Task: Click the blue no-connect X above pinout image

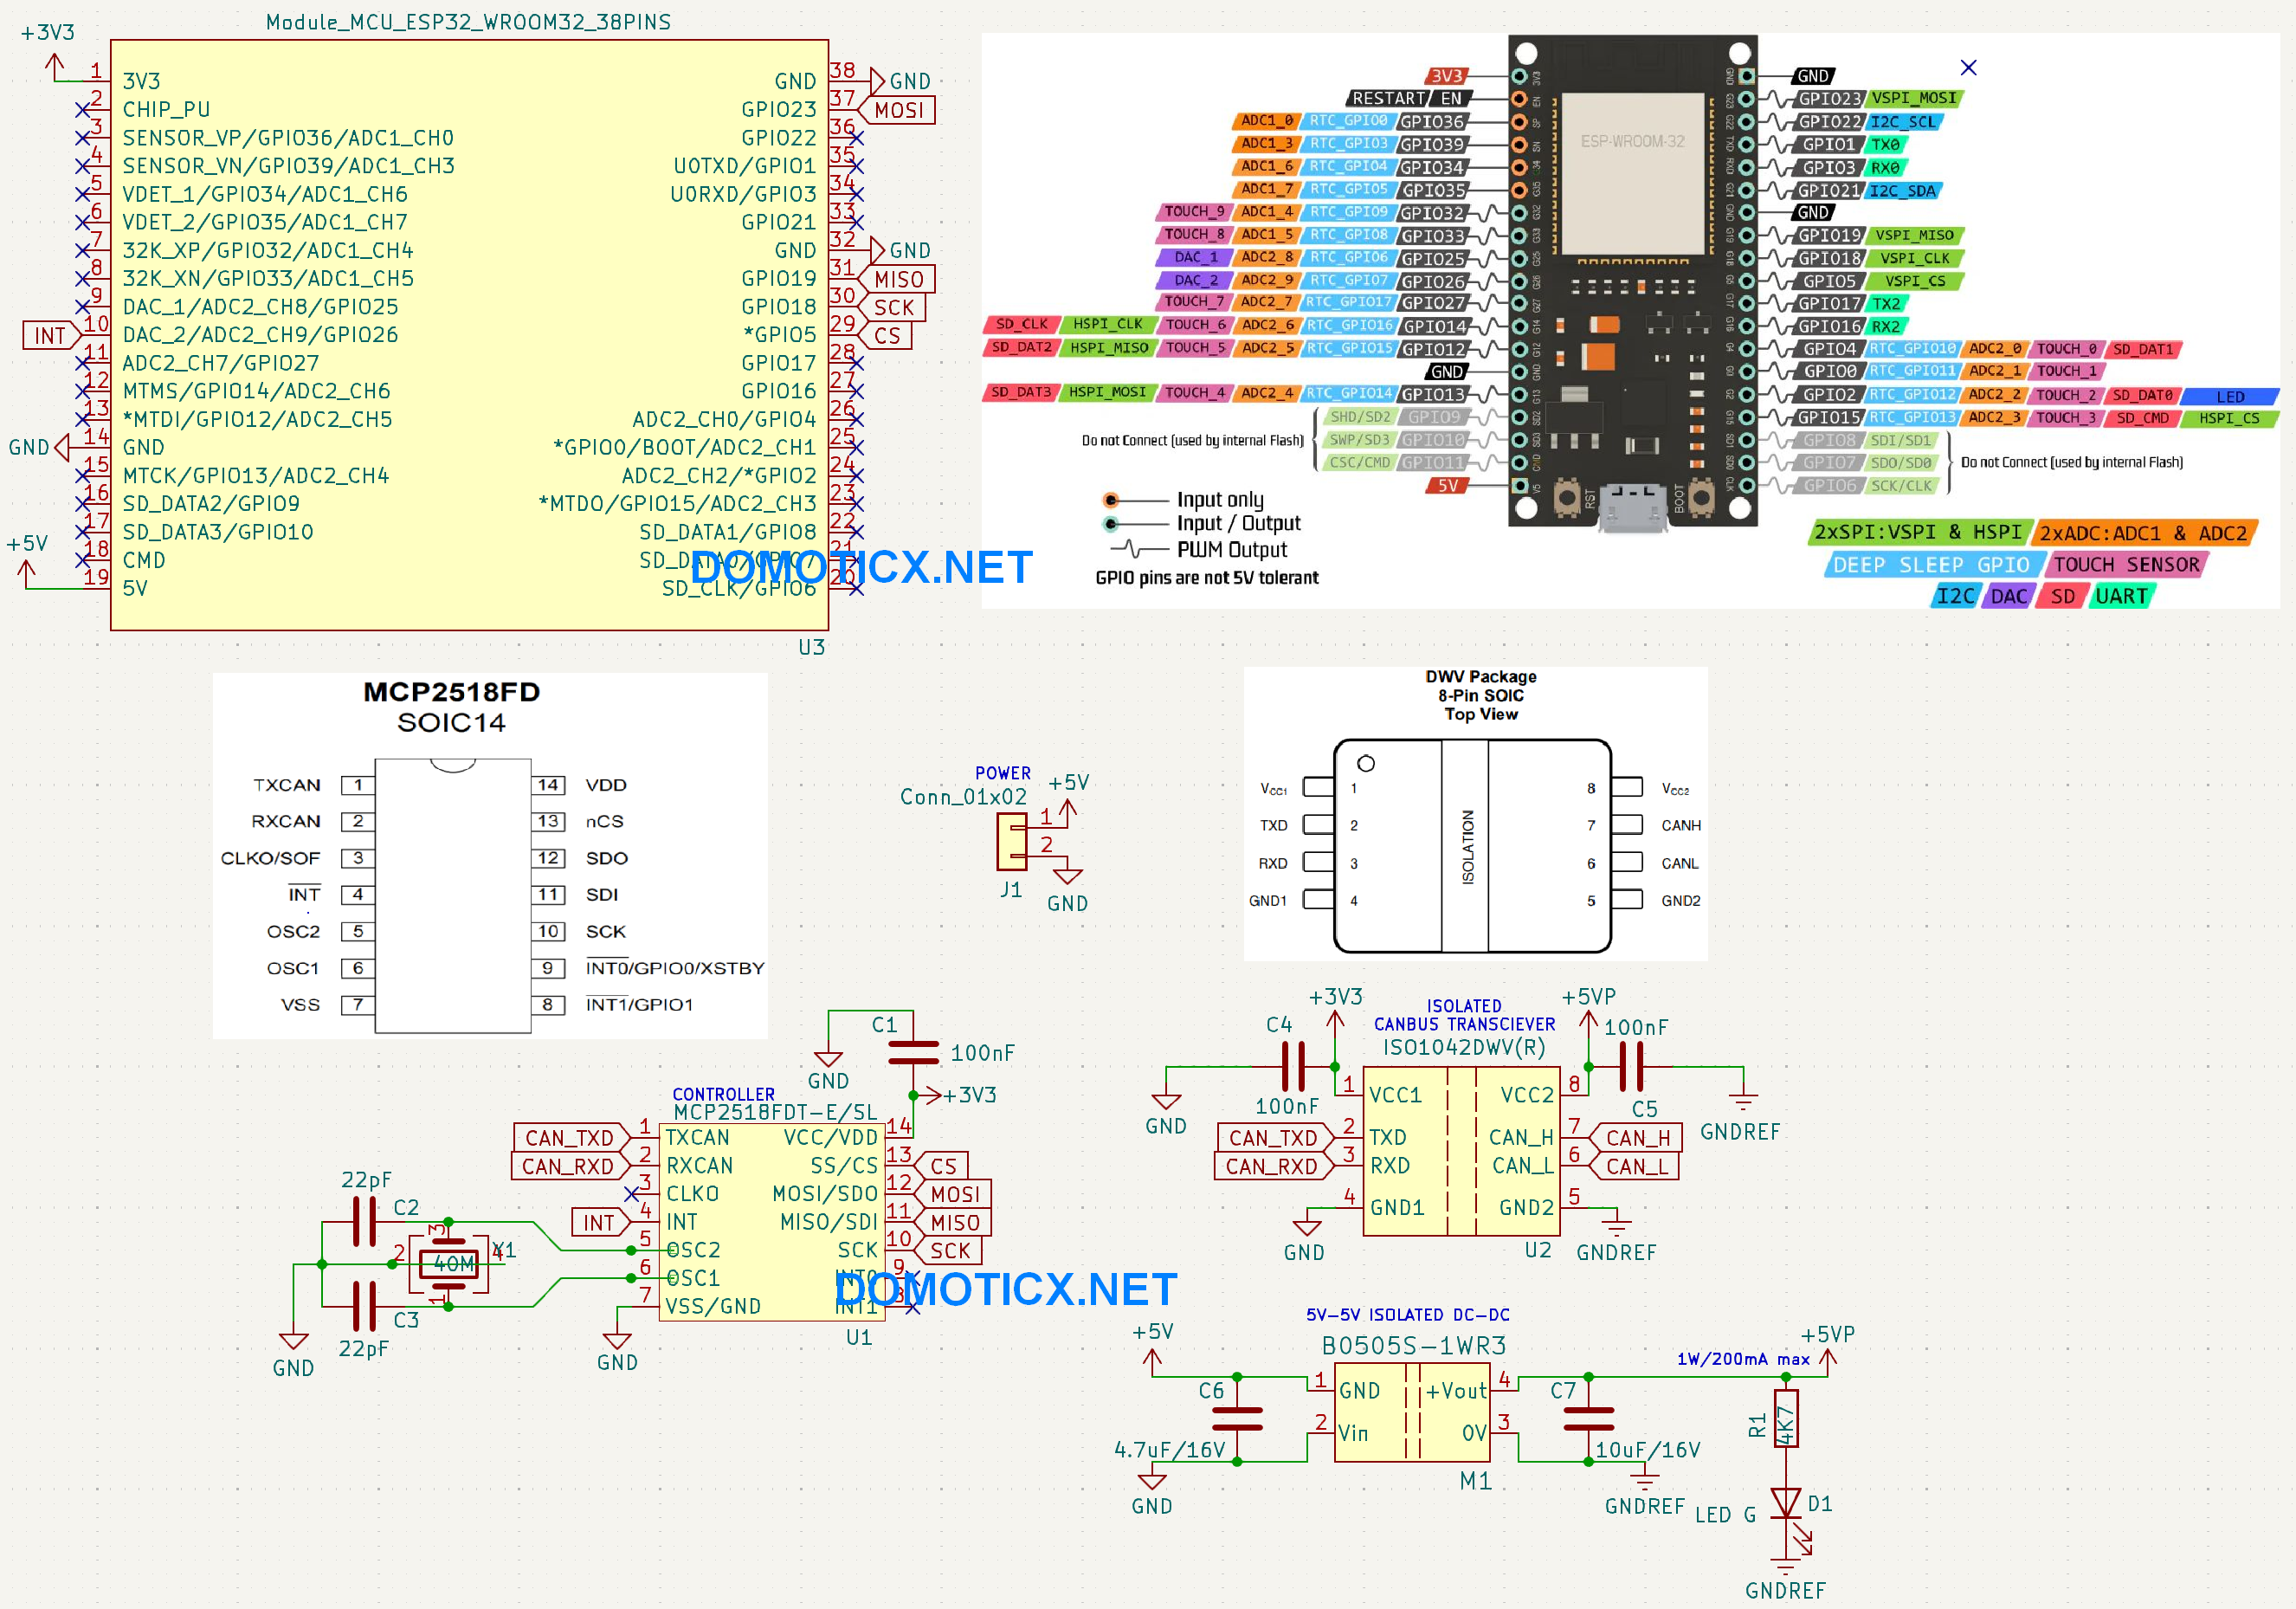Action: pyautogui.click(x=1968, y=67)
